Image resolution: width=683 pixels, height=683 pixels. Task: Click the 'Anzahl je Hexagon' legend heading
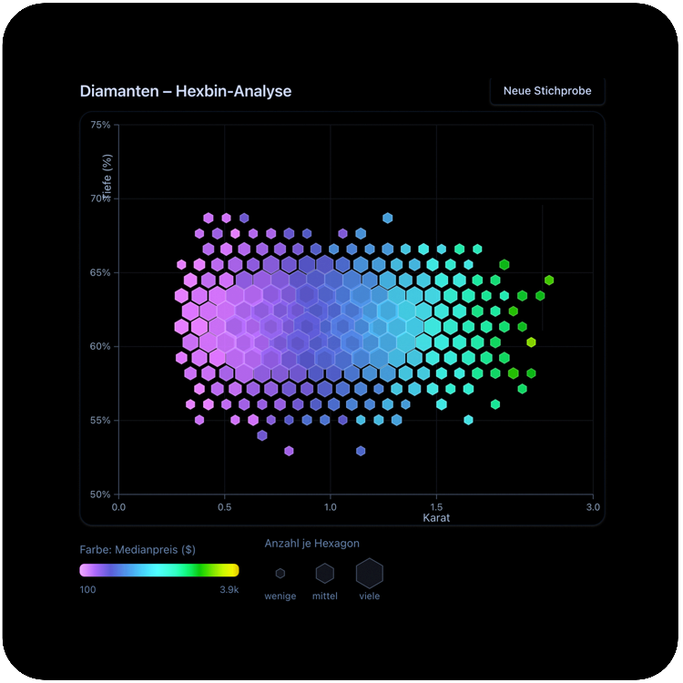click(x=312, y=543)
